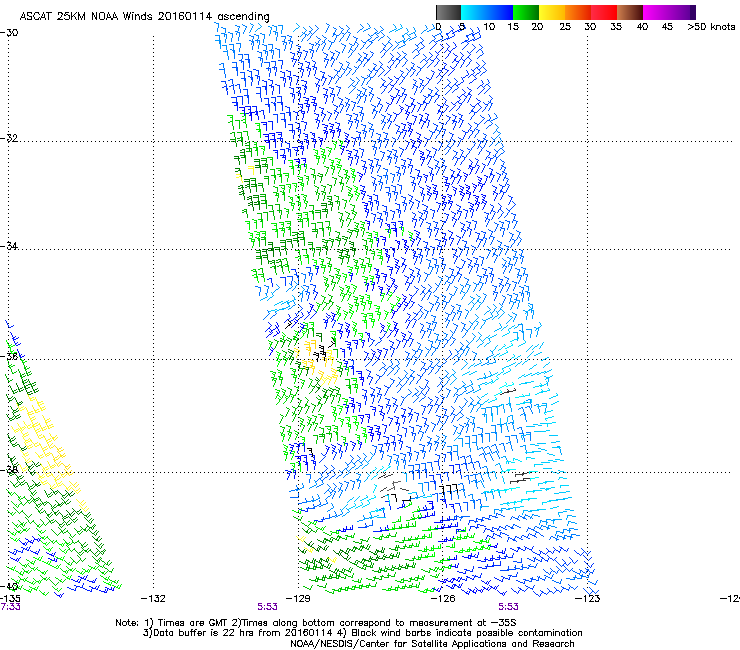Screen dimensions: 740x650
Task: Click the latitude label '-30'
Action: 9,33
